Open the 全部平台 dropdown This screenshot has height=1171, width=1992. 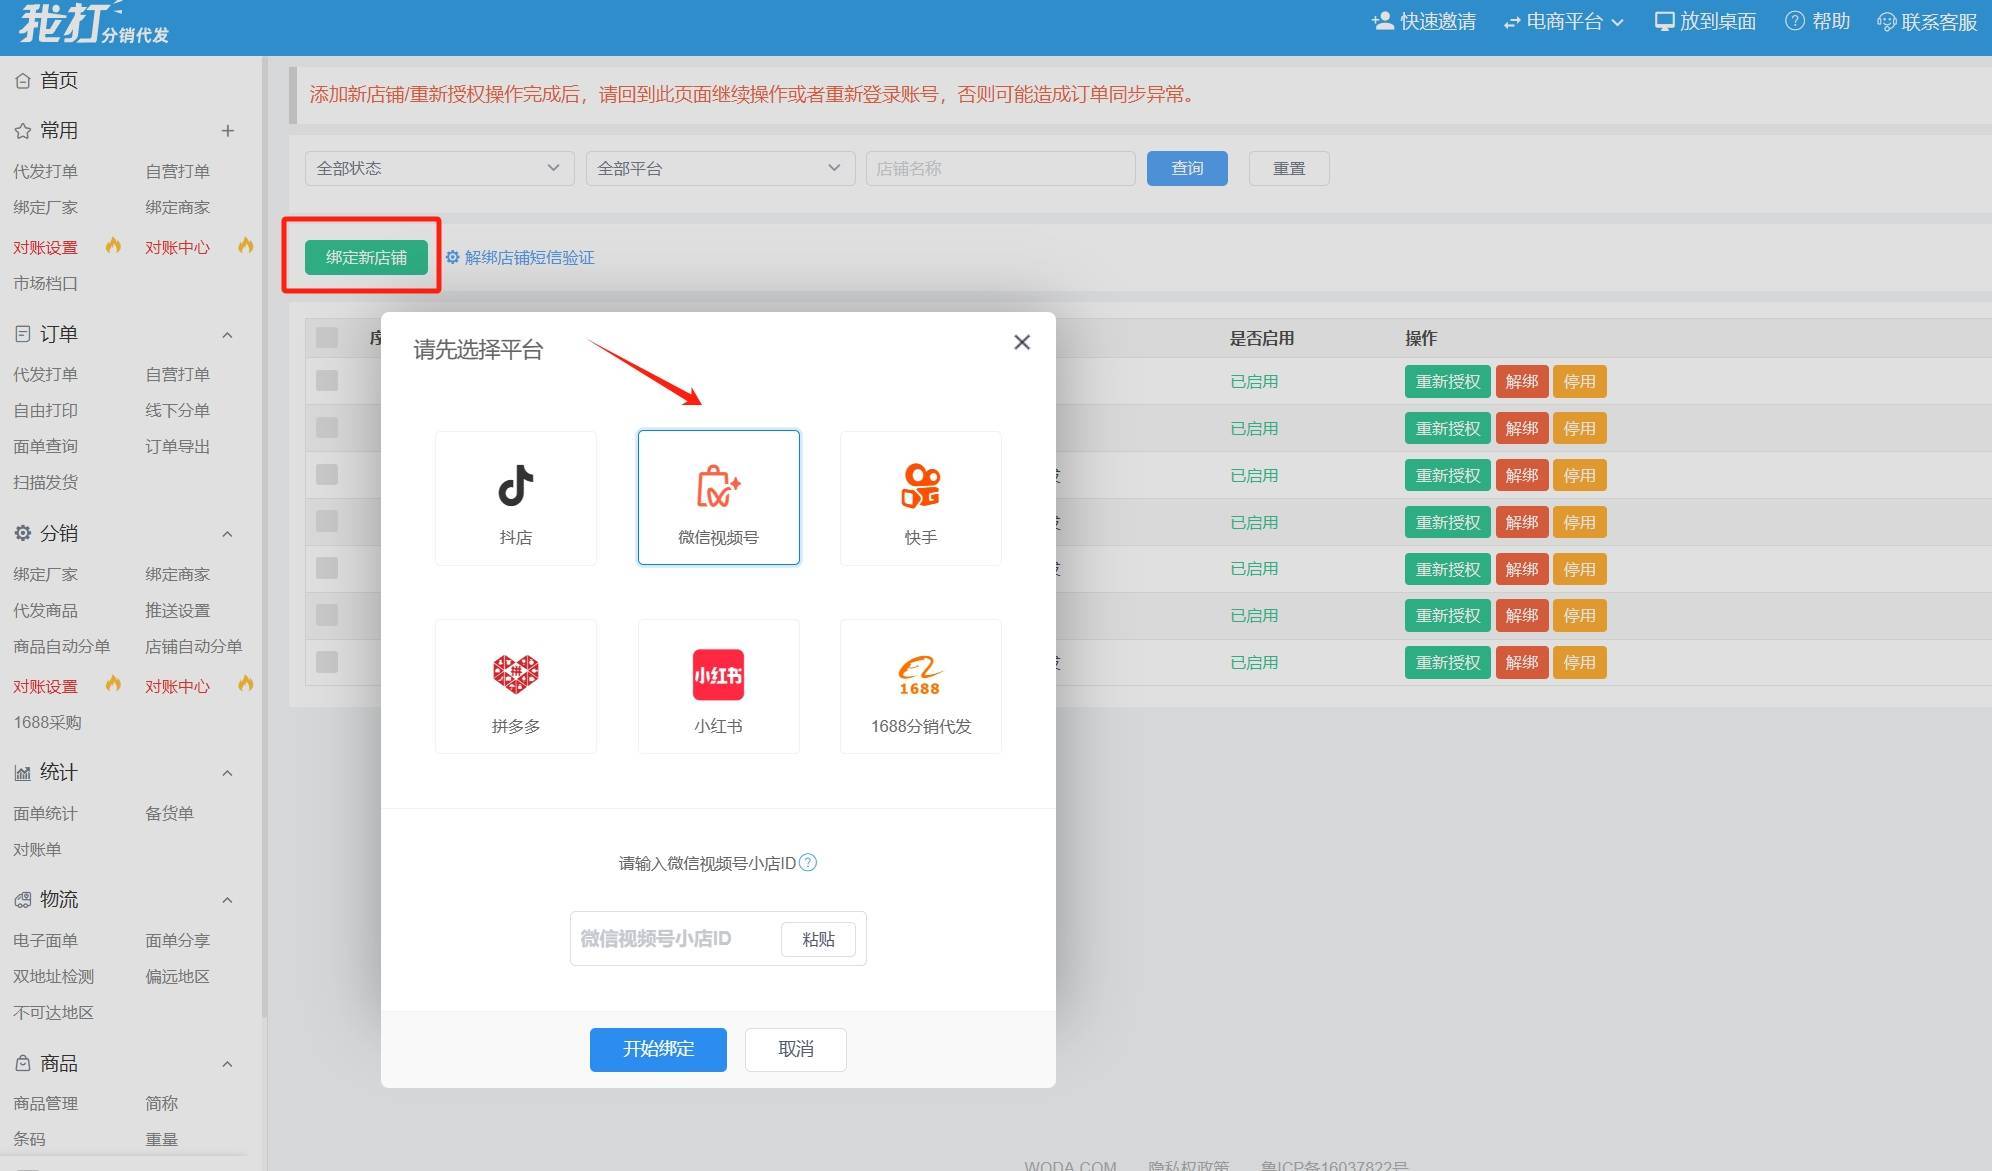coord(720,168)
